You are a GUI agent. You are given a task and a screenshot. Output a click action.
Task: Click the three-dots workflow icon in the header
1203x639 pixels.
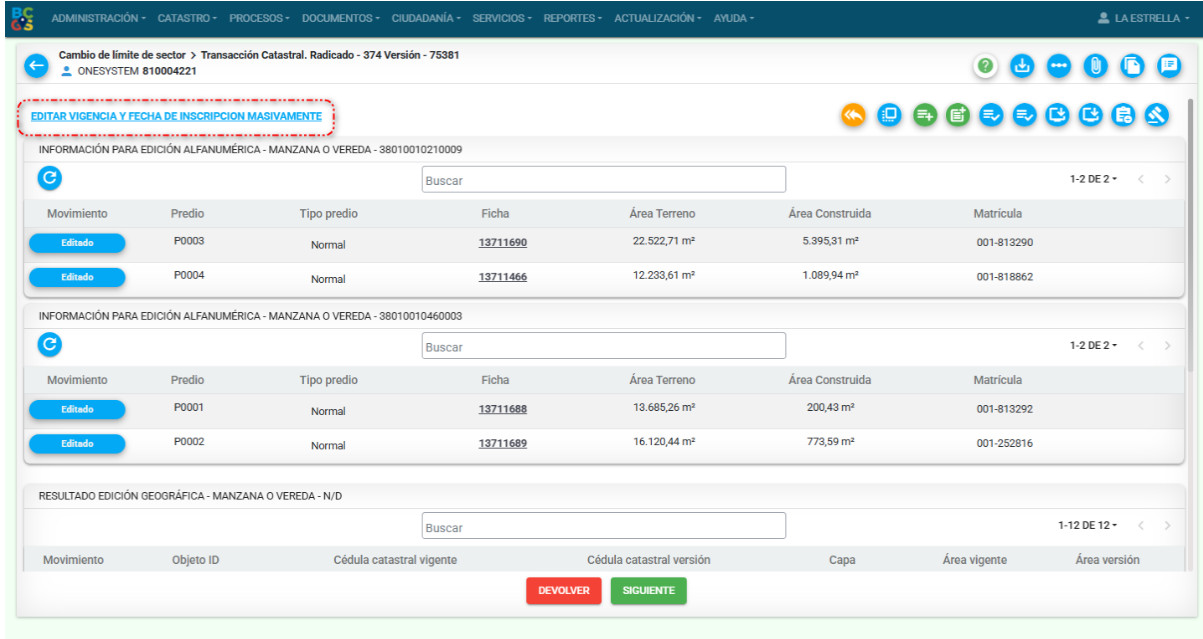[x=1059, y=66]
